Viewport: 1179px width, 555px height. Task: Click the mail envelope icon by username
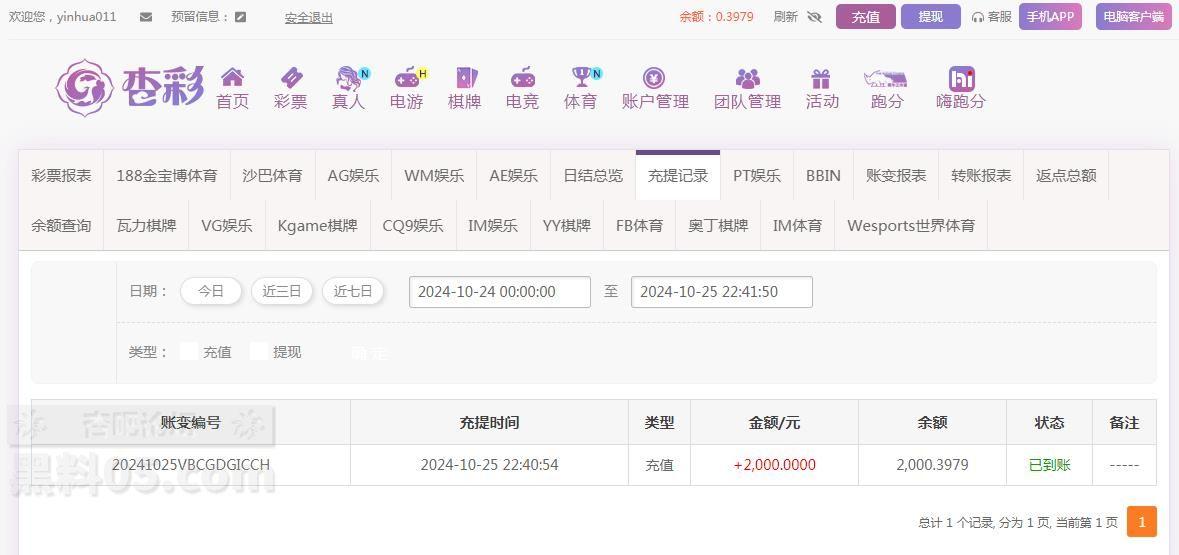click(146, 17)
